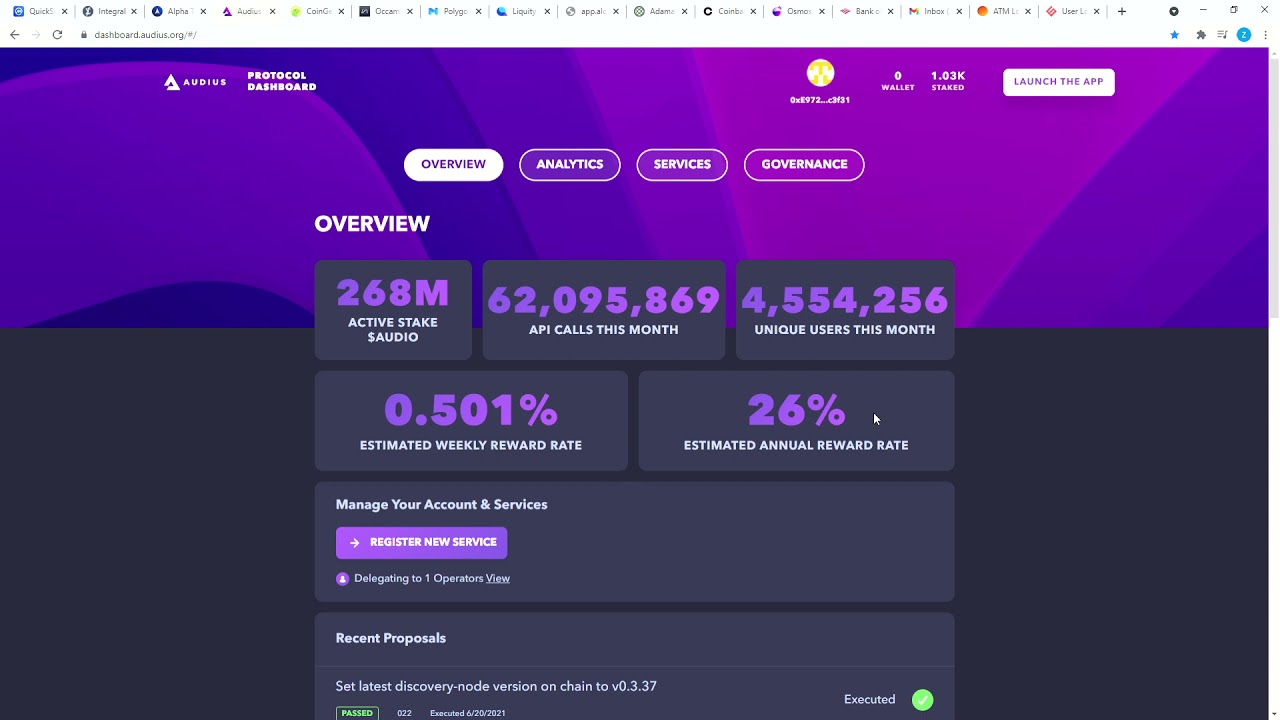Click the 1.03K Staked value

click(x=948, y=81)
